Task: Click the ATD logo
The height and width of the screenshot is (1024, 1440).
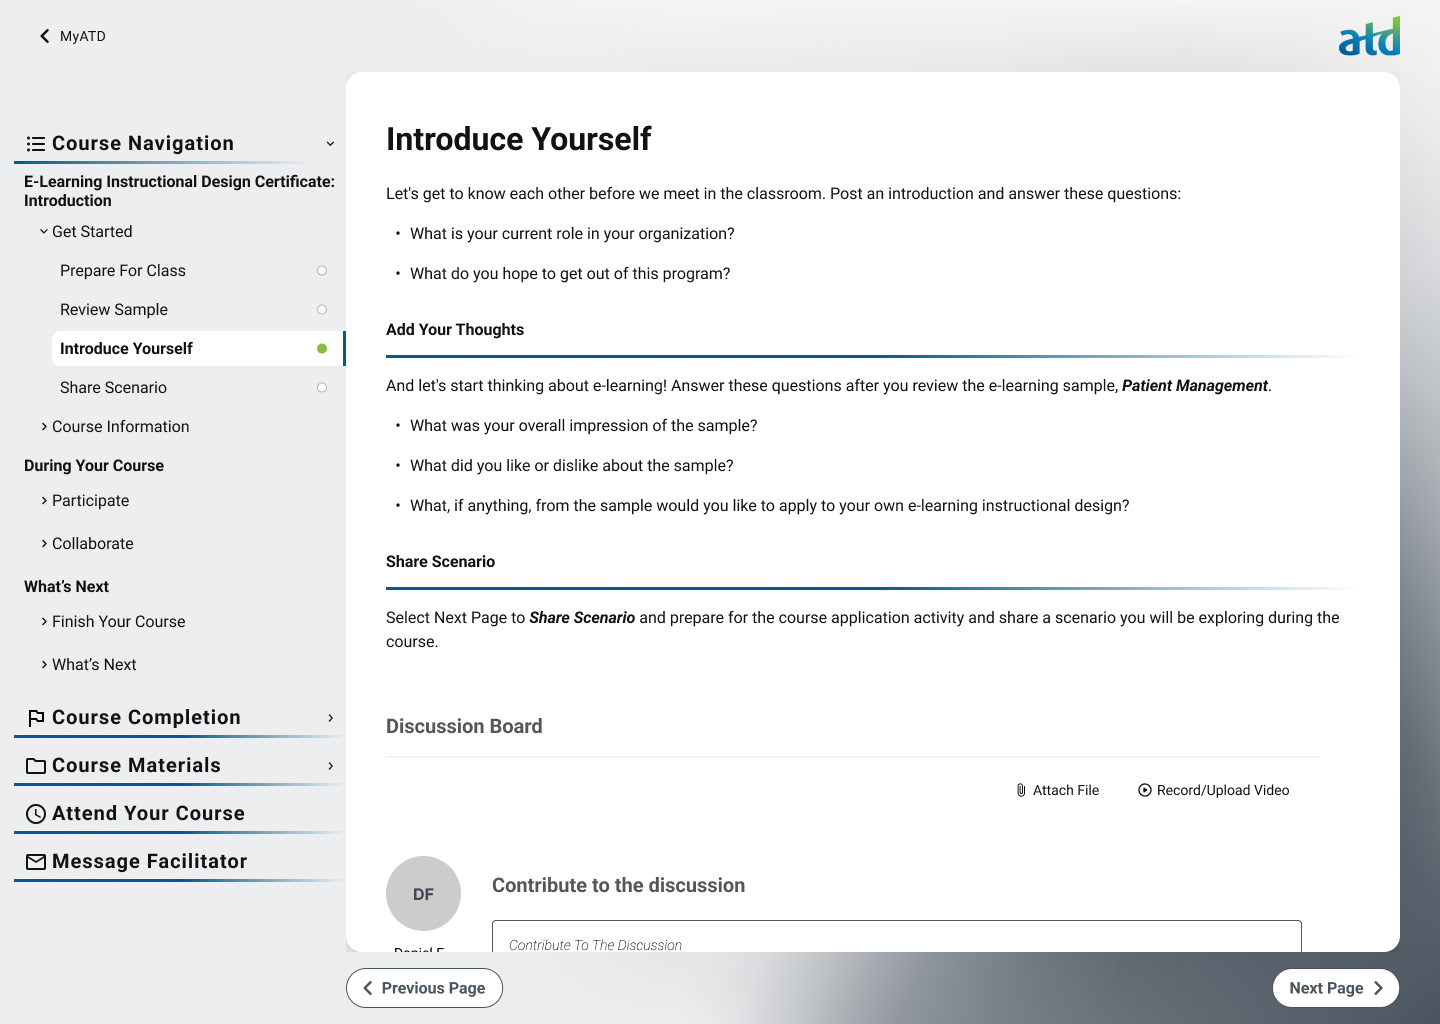Action: tap(1369, 36)
